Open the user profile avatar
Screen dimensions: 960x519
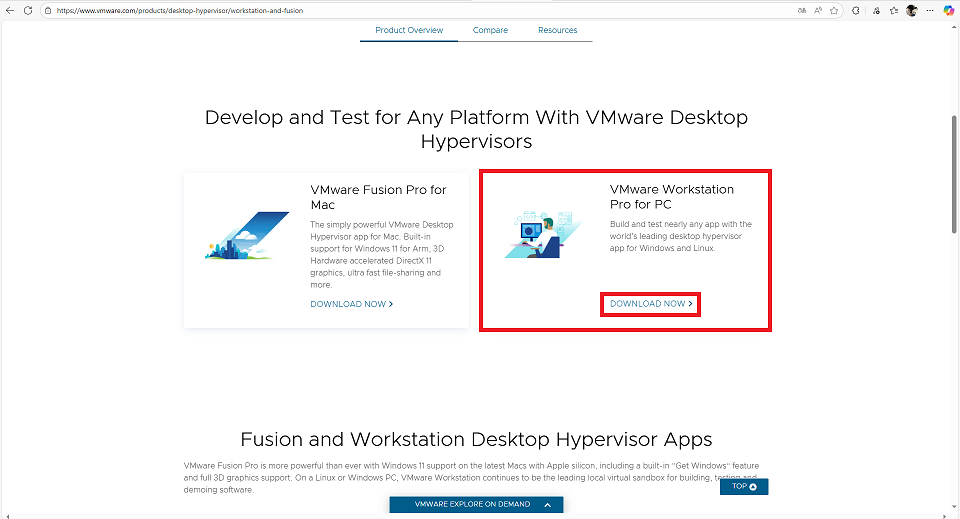click(x=912, y=10)
